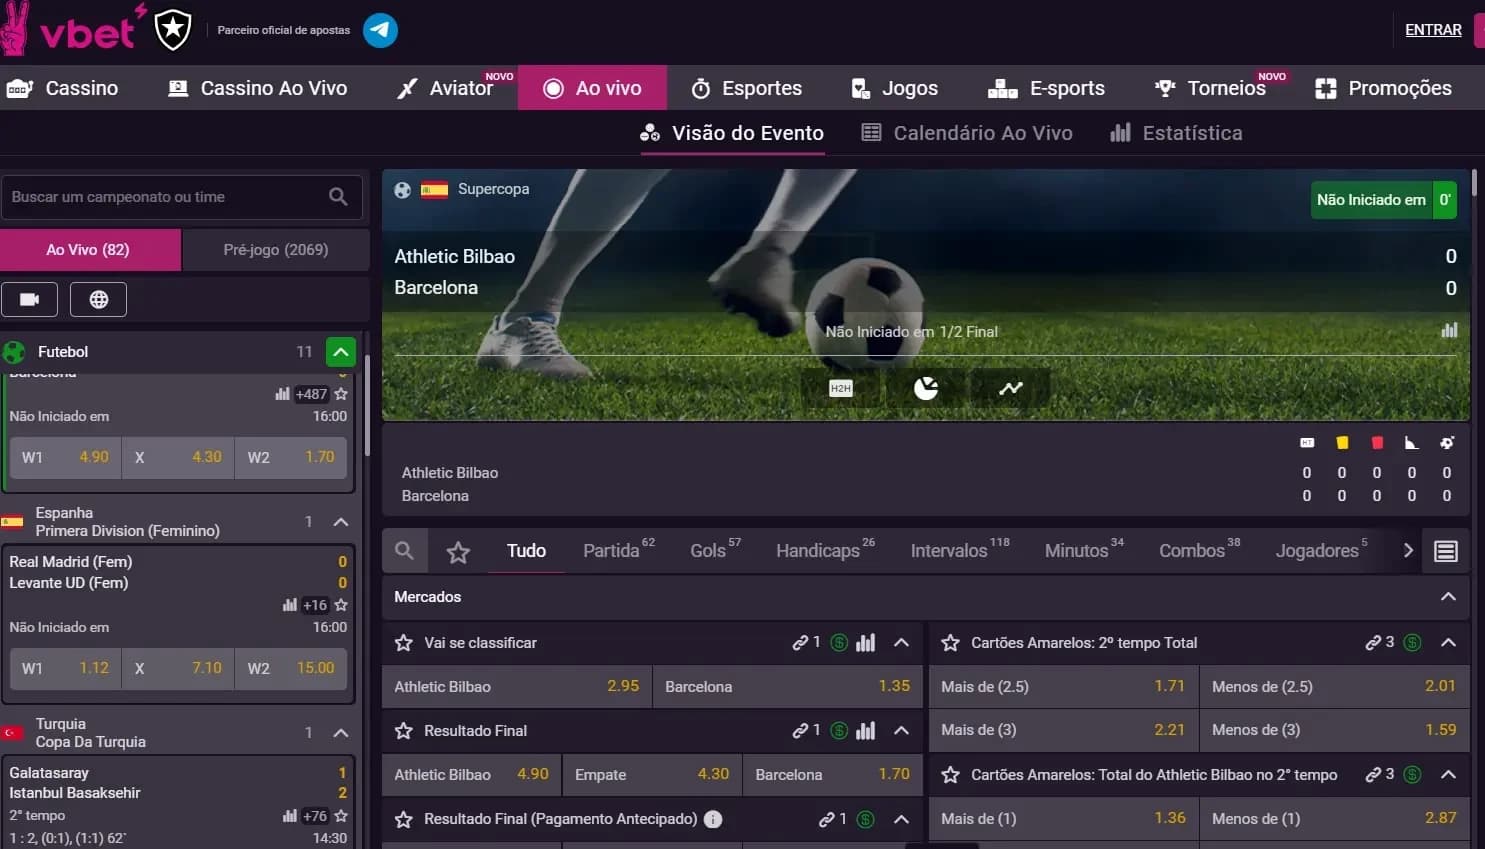Open +487 markets for Athletic Bilbao match
Viewport: 1485px width, 849px height.
coord(311,394)
